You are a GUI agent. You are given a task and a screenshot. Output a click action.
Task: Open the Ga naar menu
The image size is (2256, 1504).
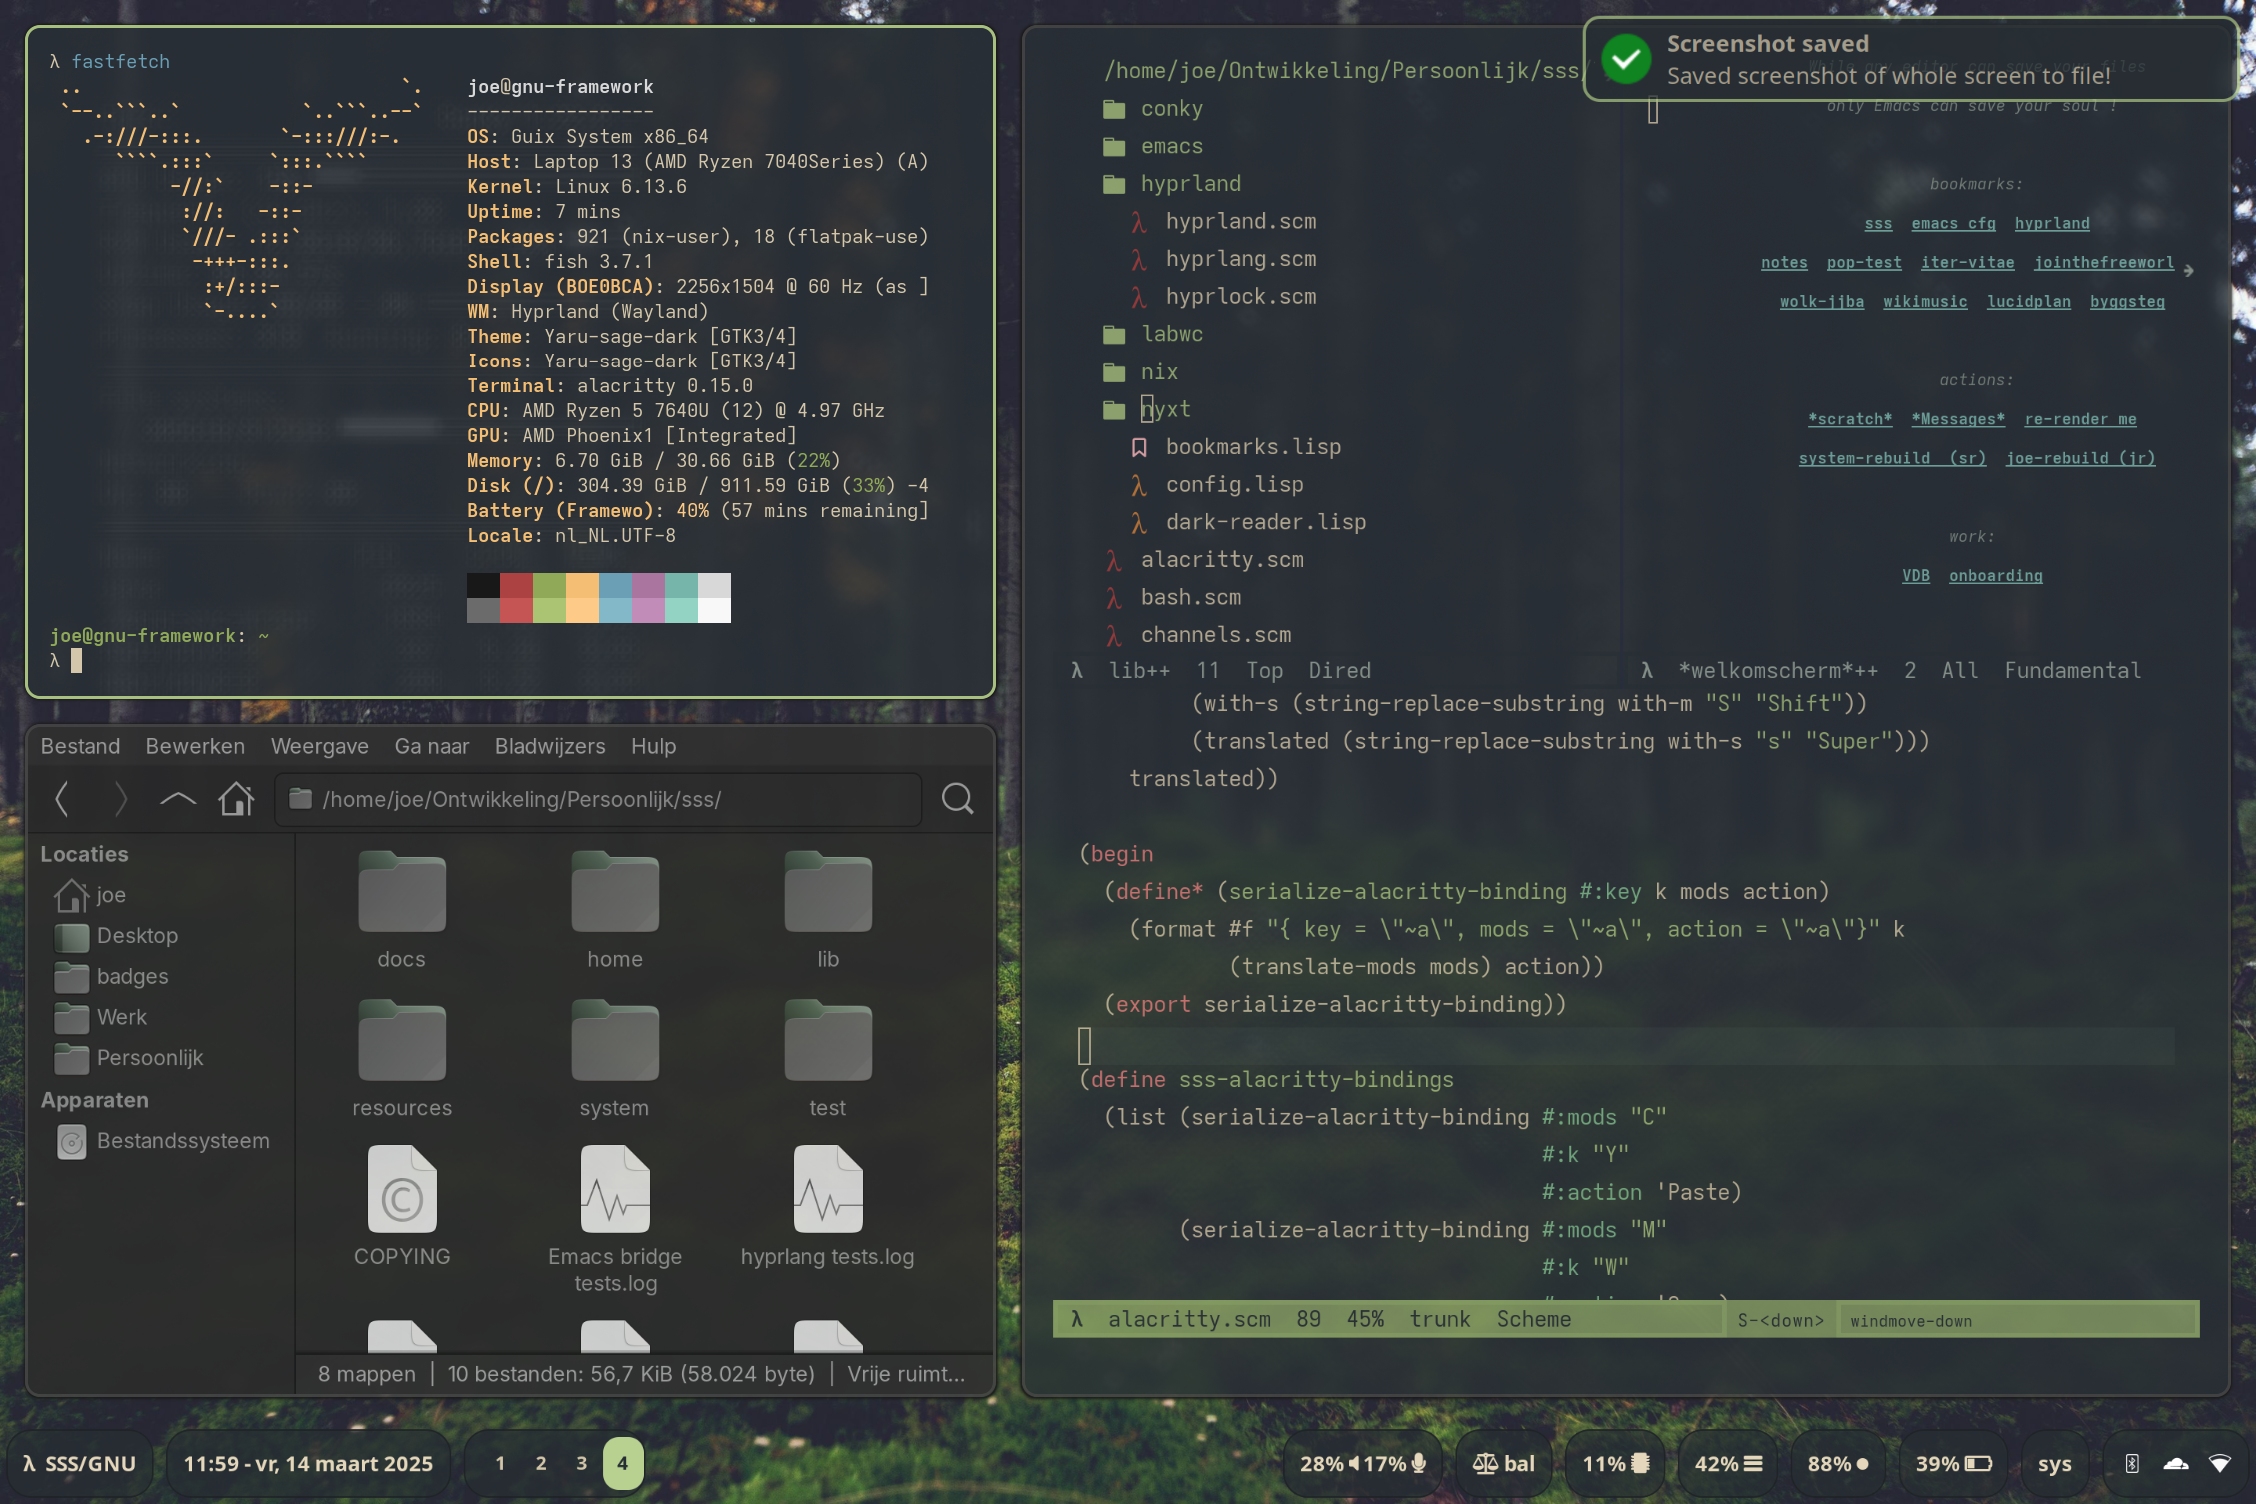coord(432,746)
